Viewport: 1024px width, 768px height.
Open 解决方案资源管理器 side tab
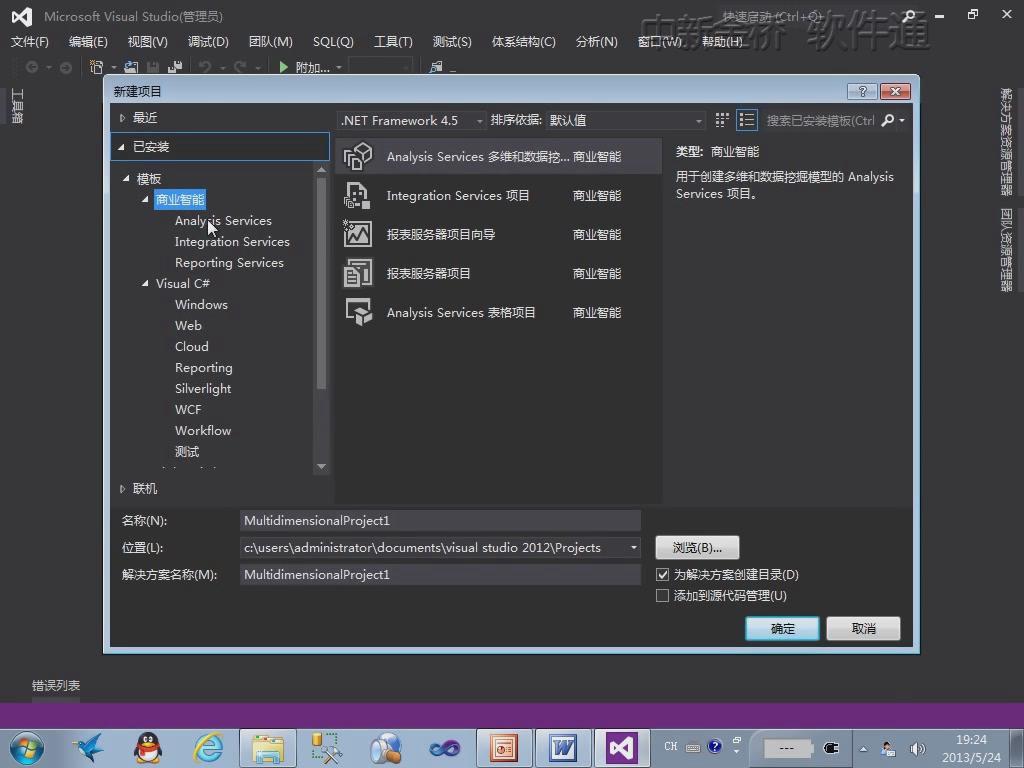1006,142
